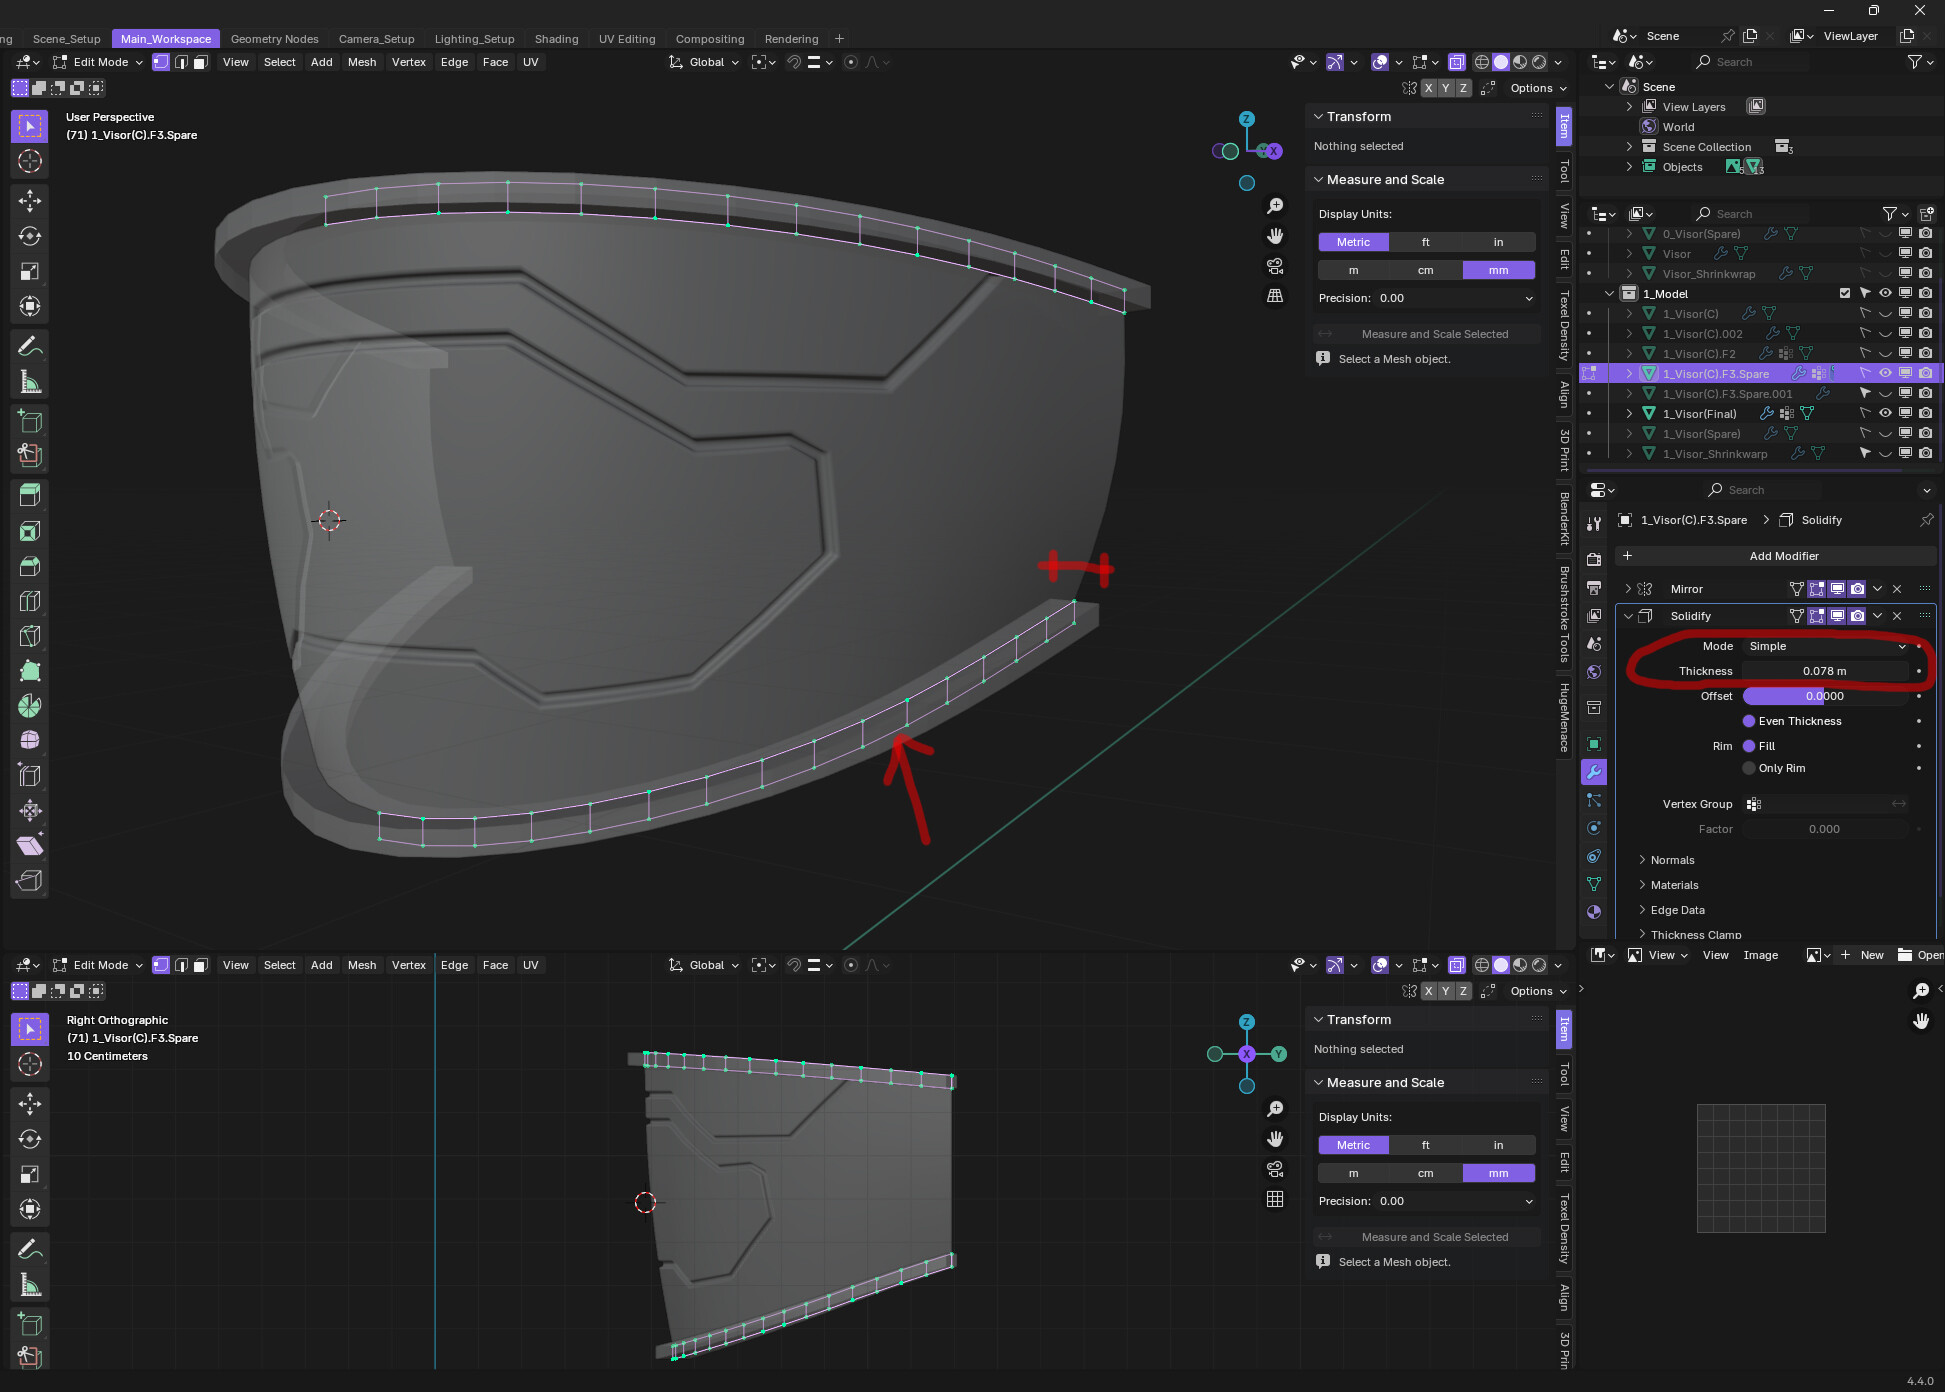
Task: Open the Modifiers properties tab
Action: pyautogui.click(x=1594, y=772)
